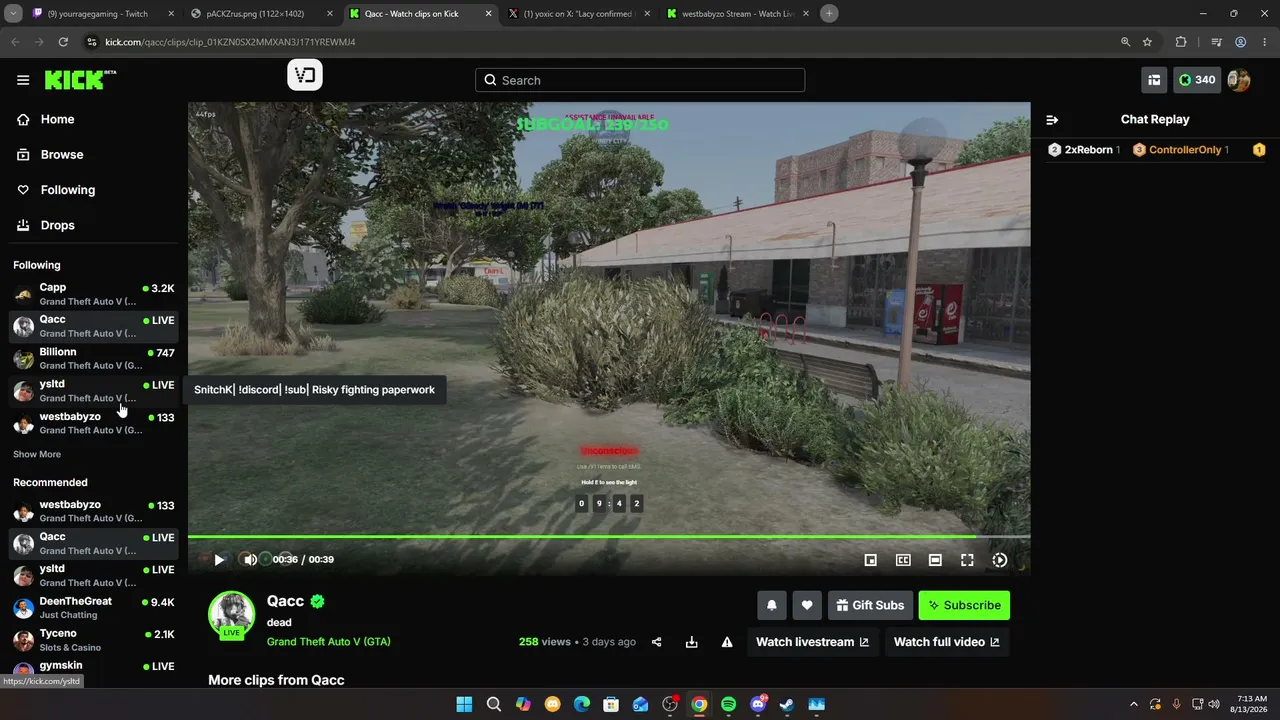Go back to the previous page

[15, 42]
